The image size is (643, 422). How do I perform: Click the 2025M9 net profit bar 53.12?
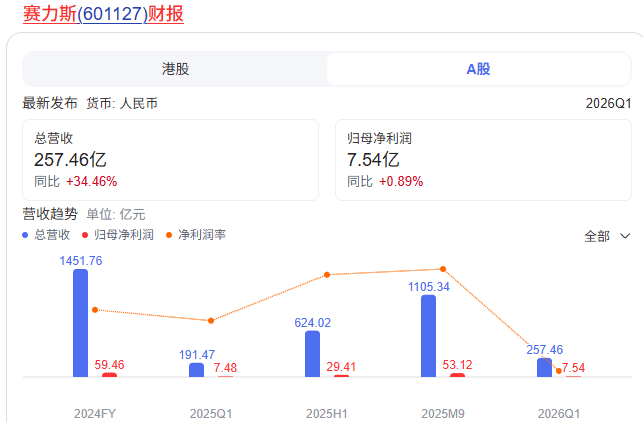pos(457,375)
